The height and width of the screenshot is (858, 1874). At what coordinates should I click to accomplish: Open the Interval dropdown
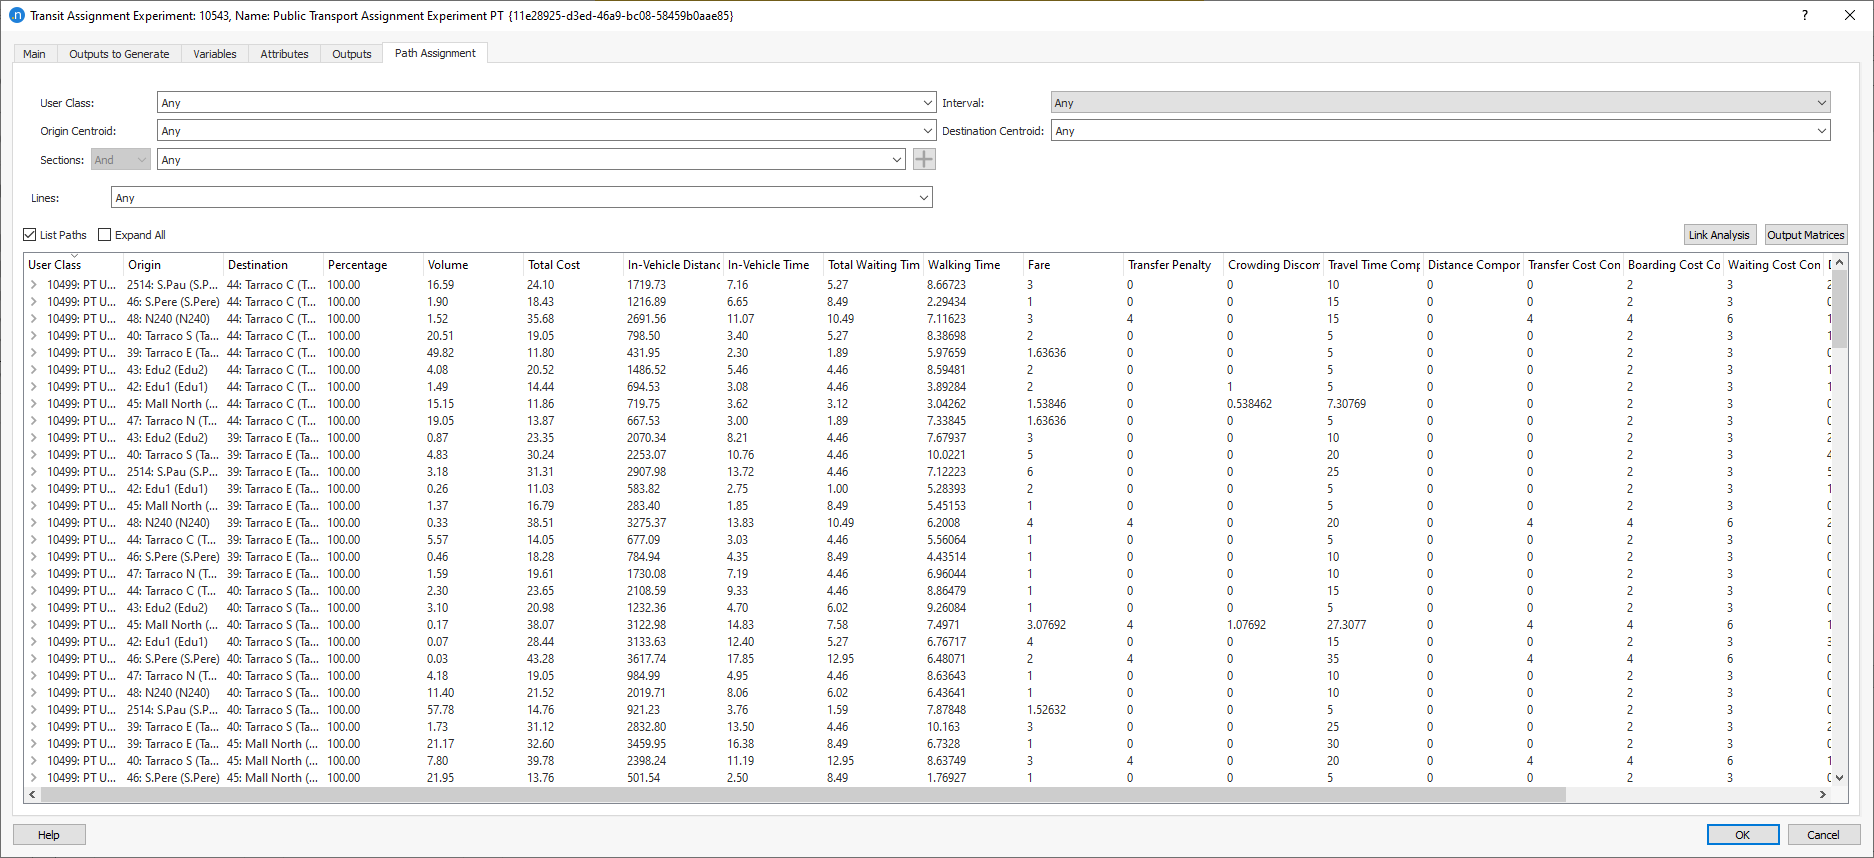(x=1440, y=103)
